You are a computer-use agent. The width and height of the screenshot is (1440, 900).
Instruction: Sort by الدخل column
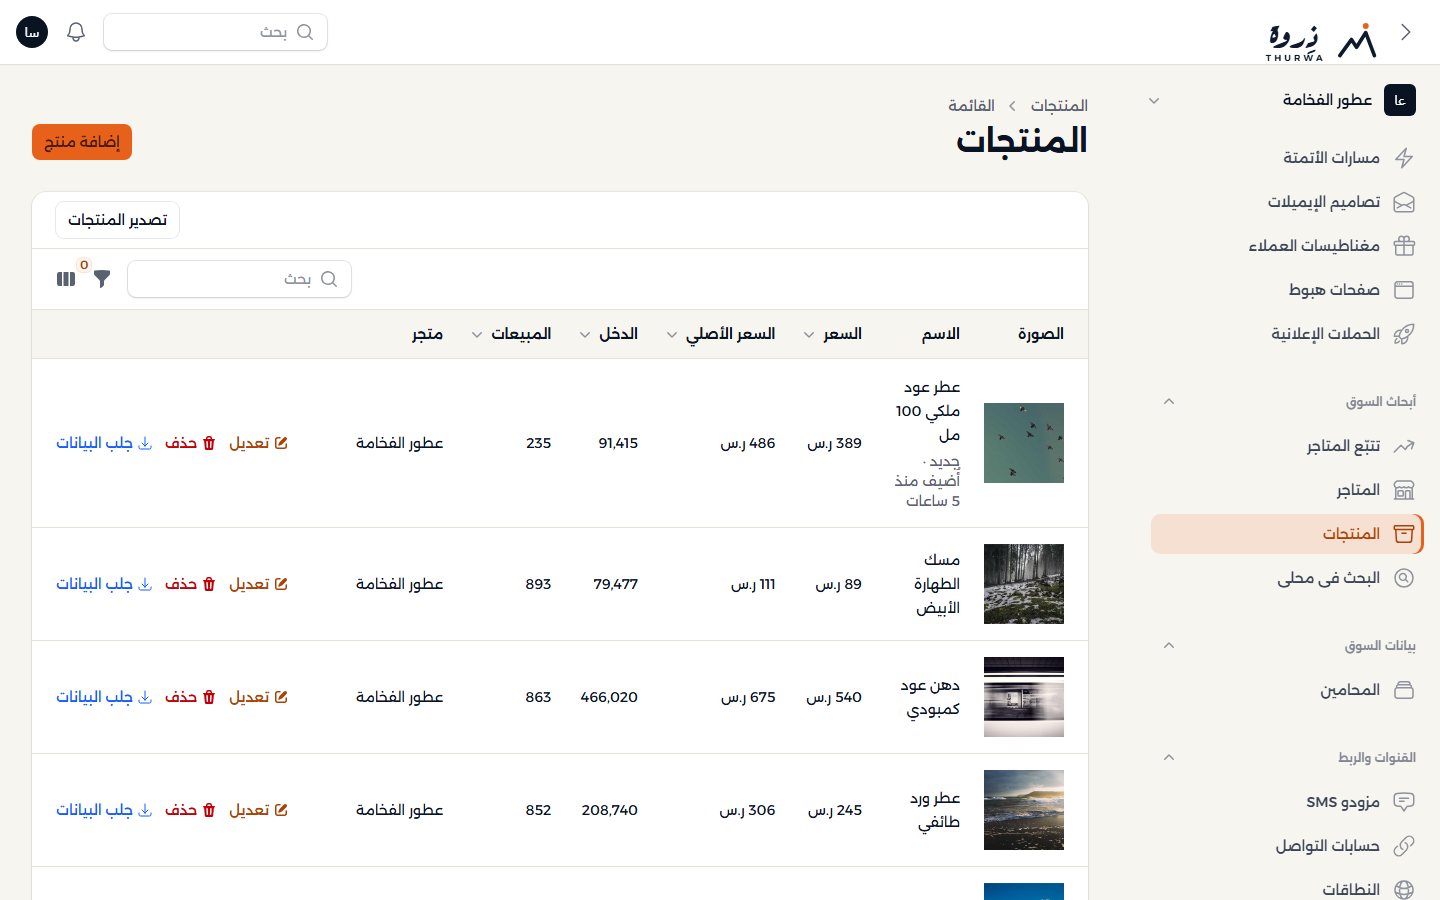coord(608,334)
